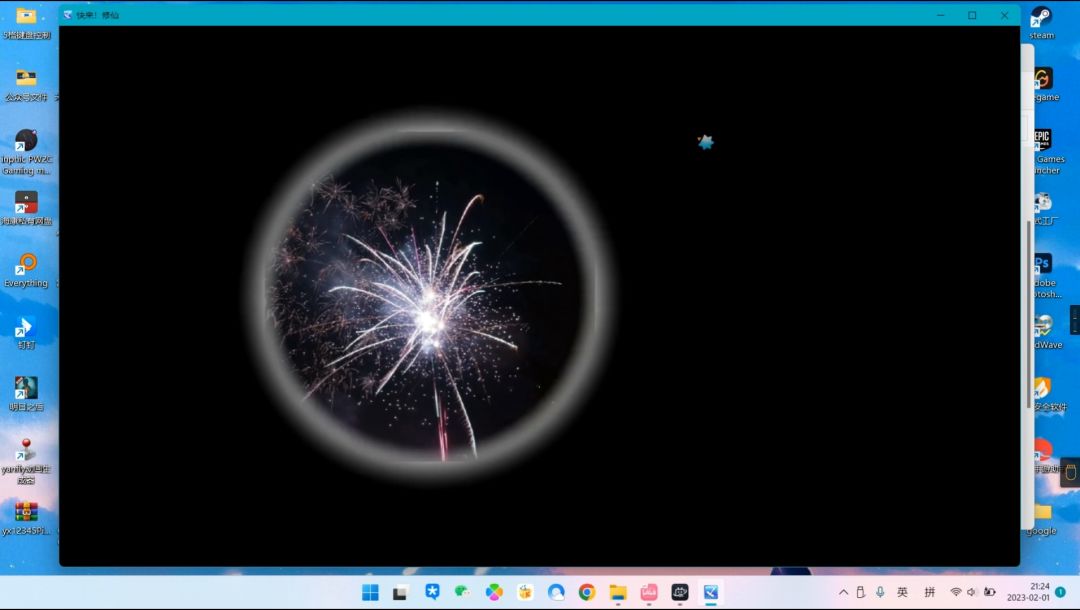Viewport: 1080px width, 610px height.
Task: Open the Steam desktop shortcut
Action: click(1042, 18)
